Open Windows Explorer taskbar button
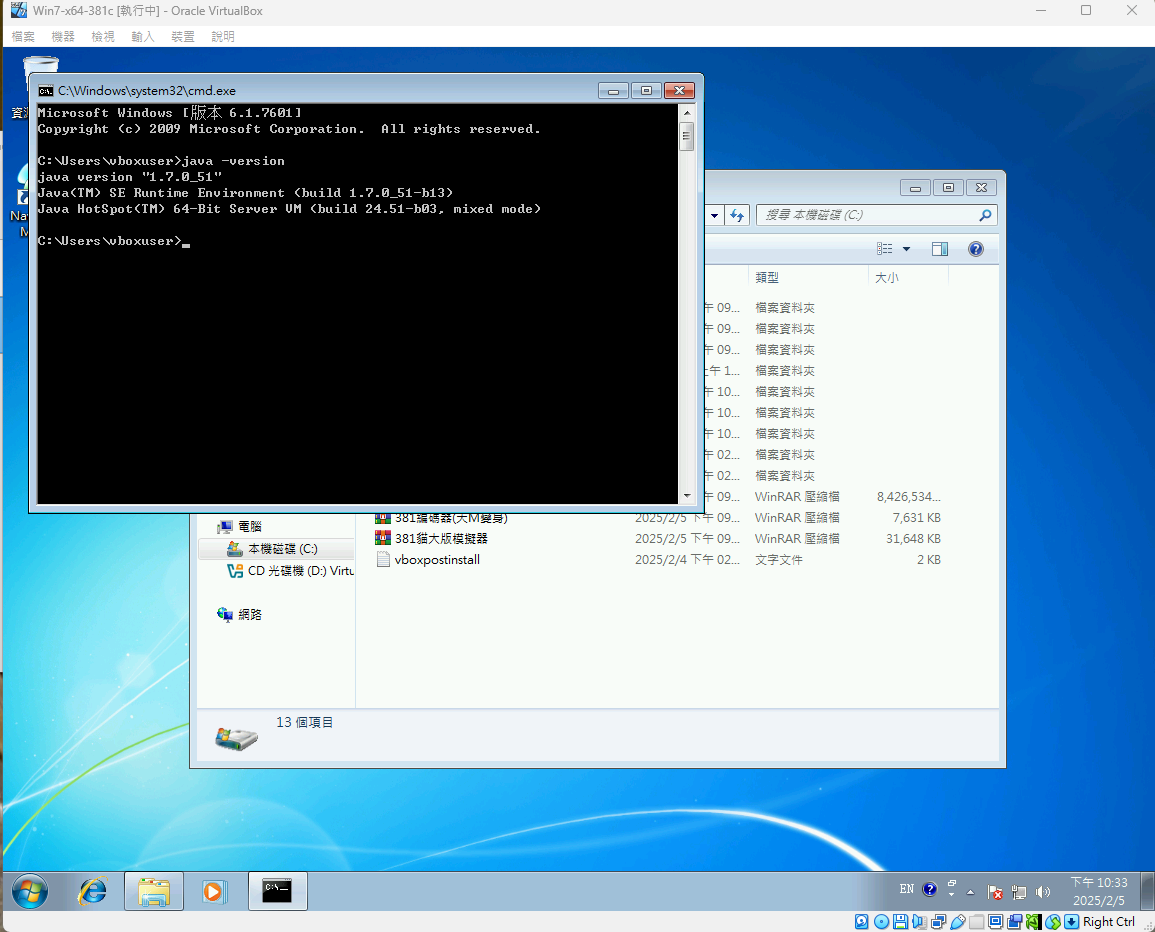 154,891
